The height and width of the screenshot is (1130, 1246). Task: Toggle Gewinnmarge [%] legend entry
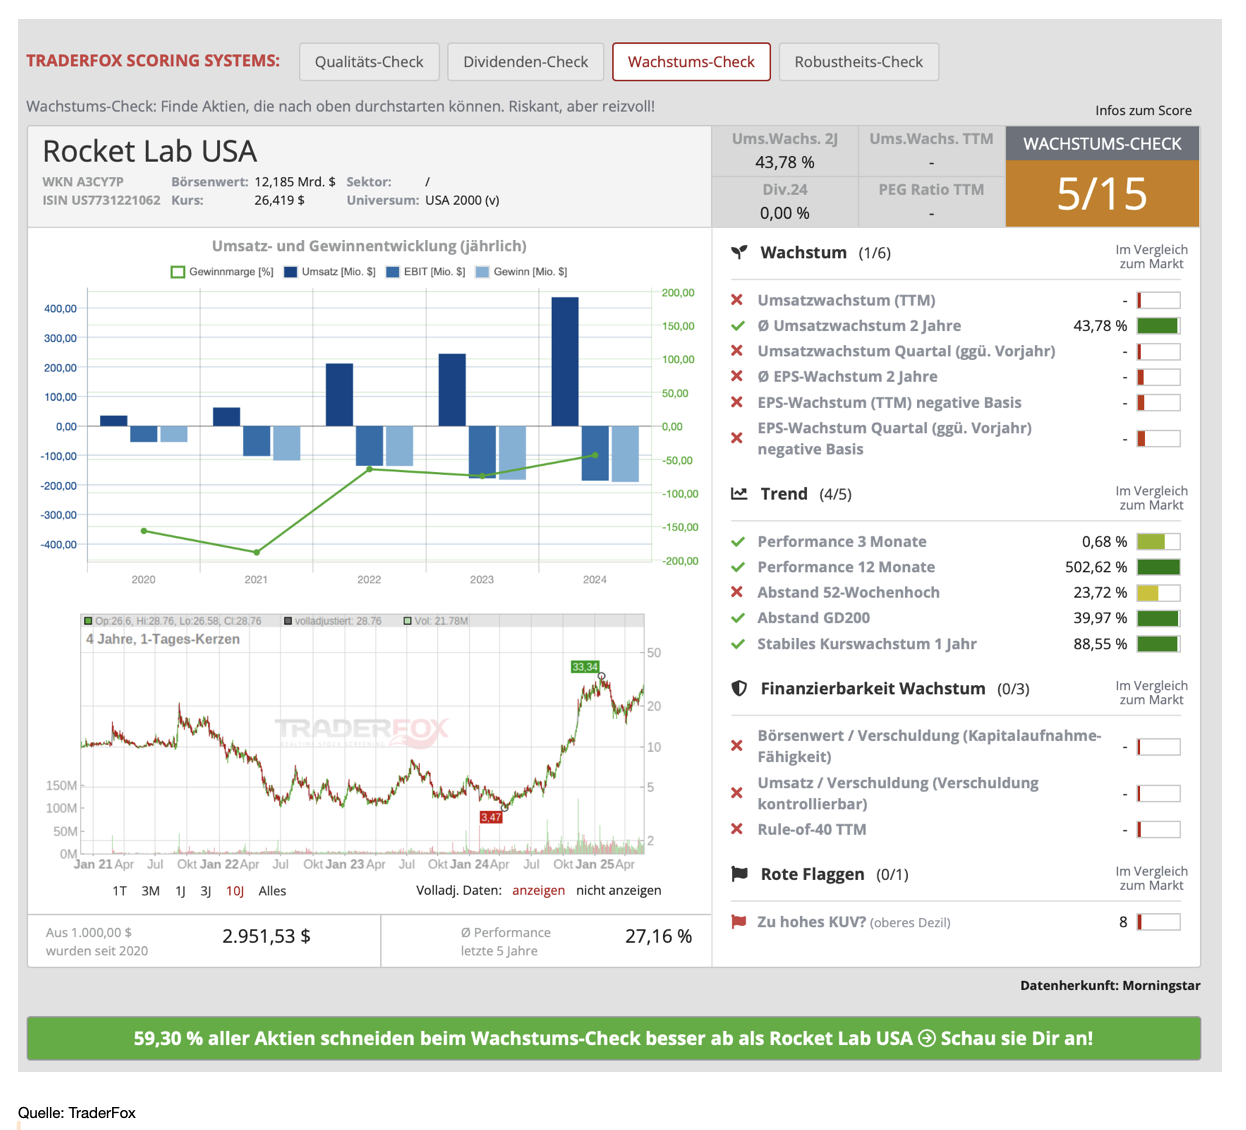[x=222, y=272]
